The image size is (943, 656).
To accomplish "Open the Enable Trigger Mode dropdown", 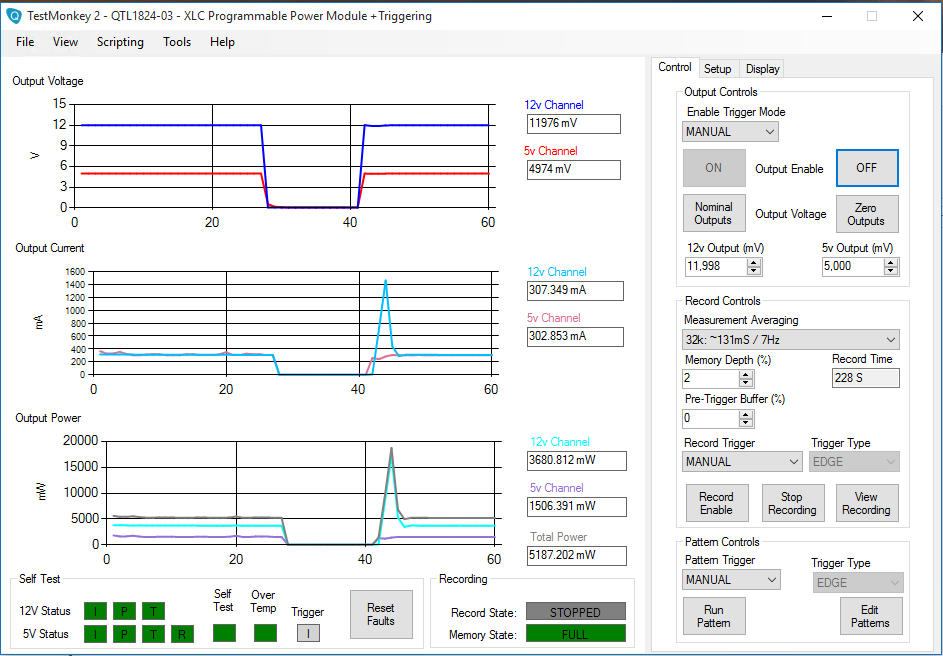I will click(x=730, y=132).
